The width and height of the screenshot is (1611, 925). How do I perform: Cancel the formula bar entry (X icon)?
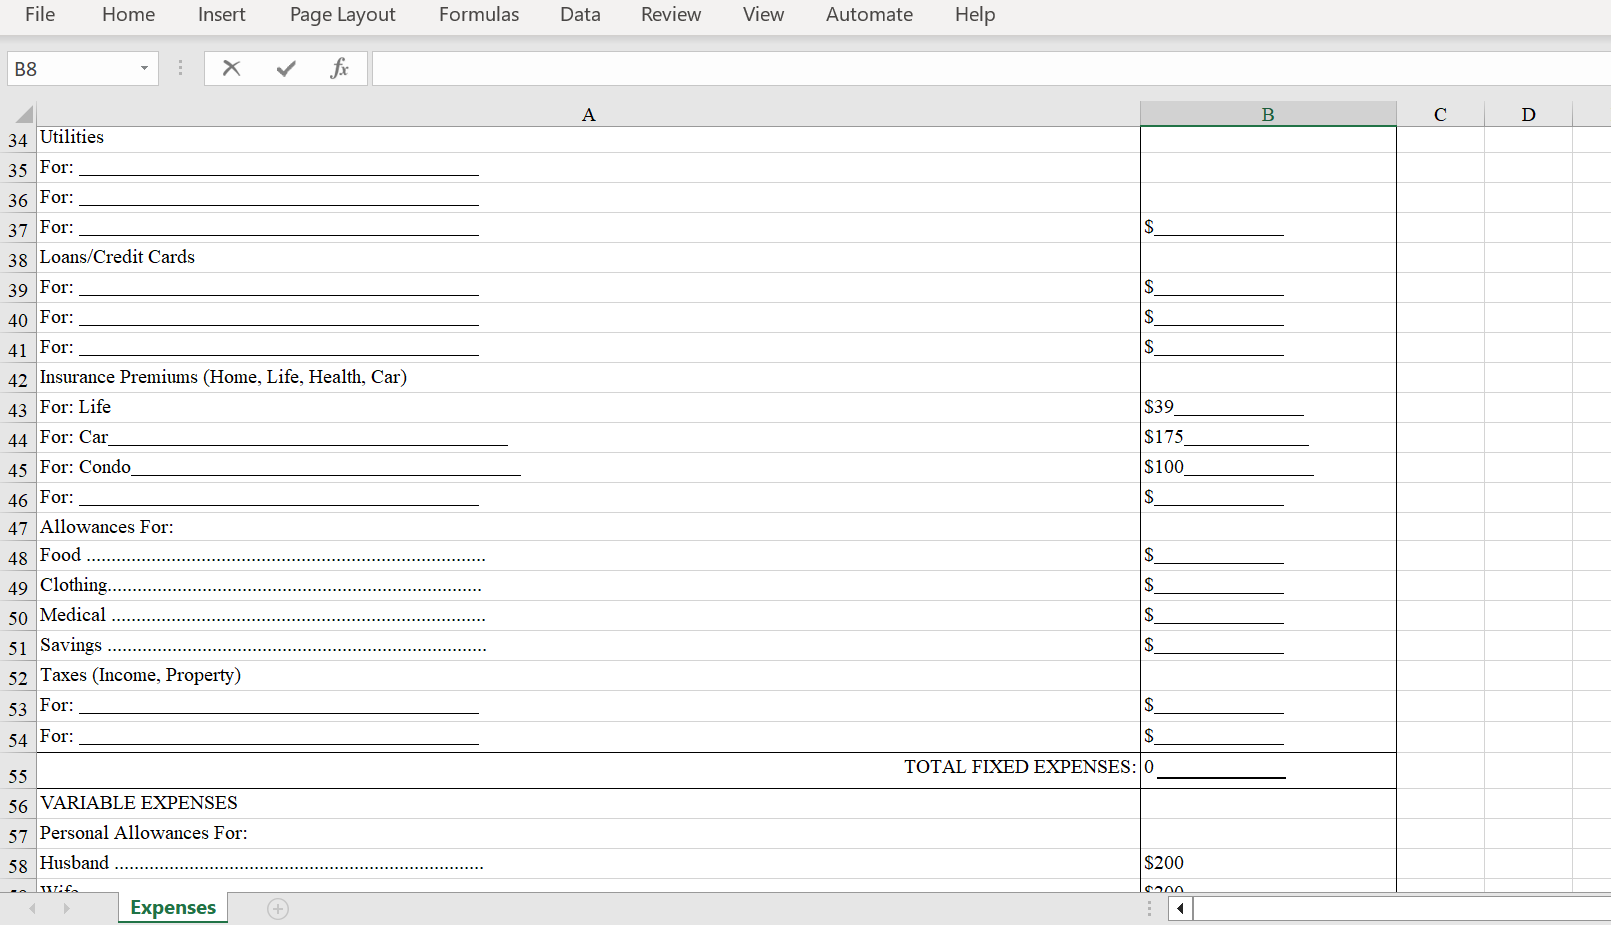(x=231, y=68)
